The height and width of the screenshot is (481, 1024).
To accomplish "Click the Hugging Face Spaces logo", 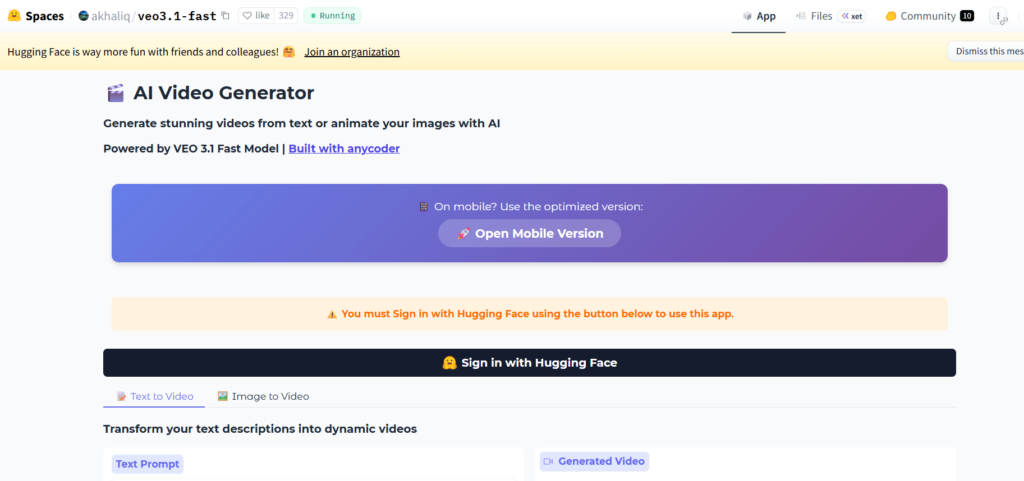I will 14,16.
